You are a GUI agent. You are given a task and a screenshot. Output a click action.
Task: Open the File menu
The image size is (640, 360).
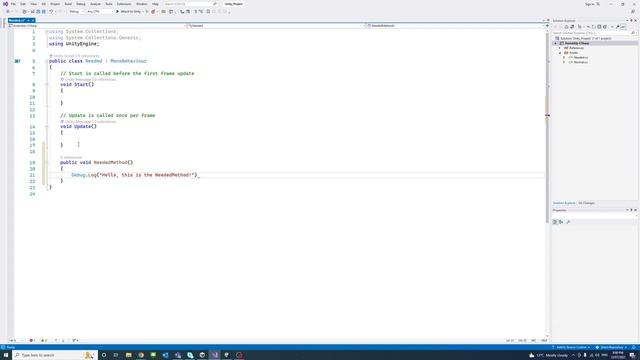point(13,4)
